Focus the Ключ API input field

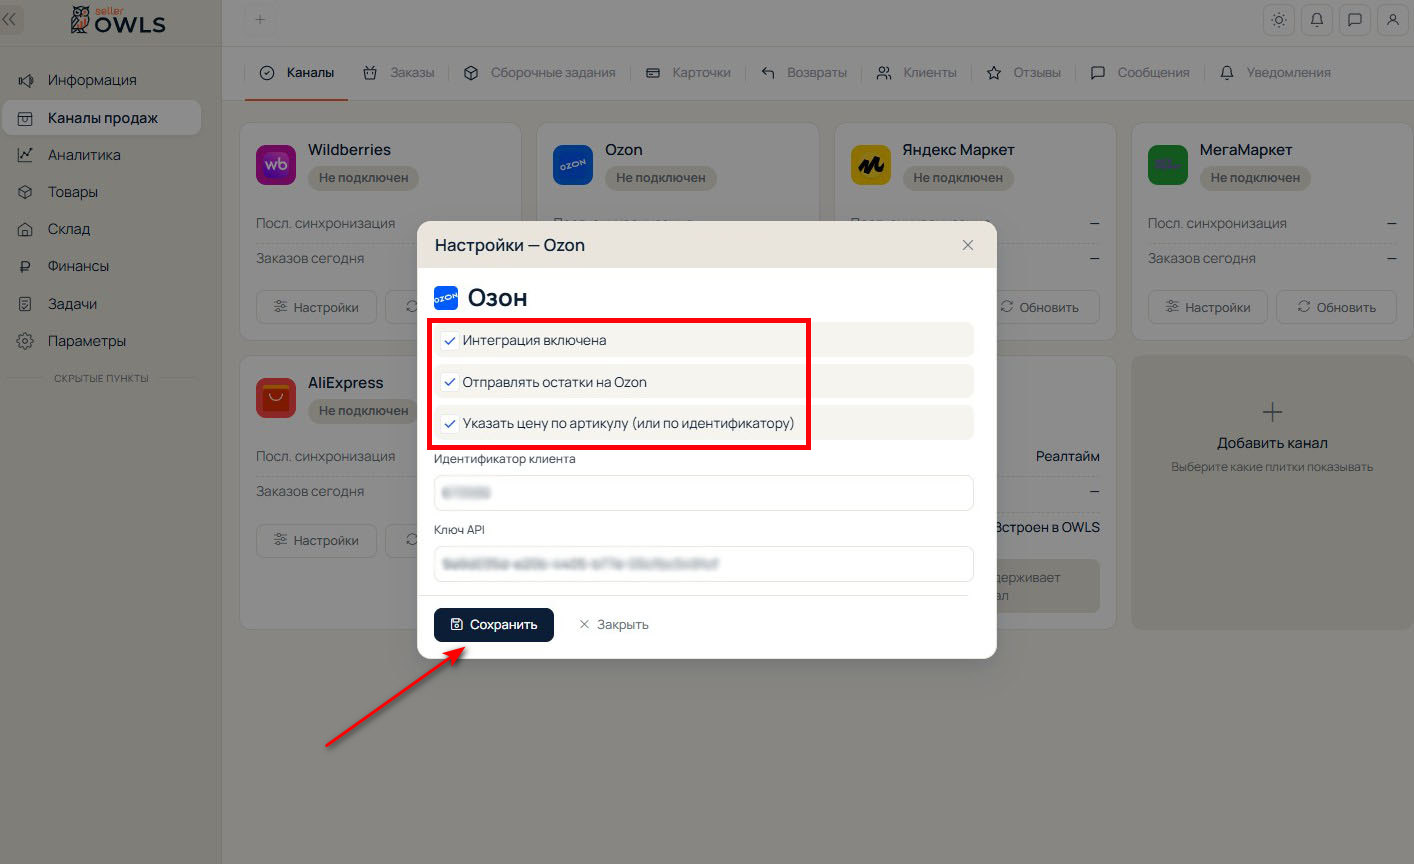point(703,564)
